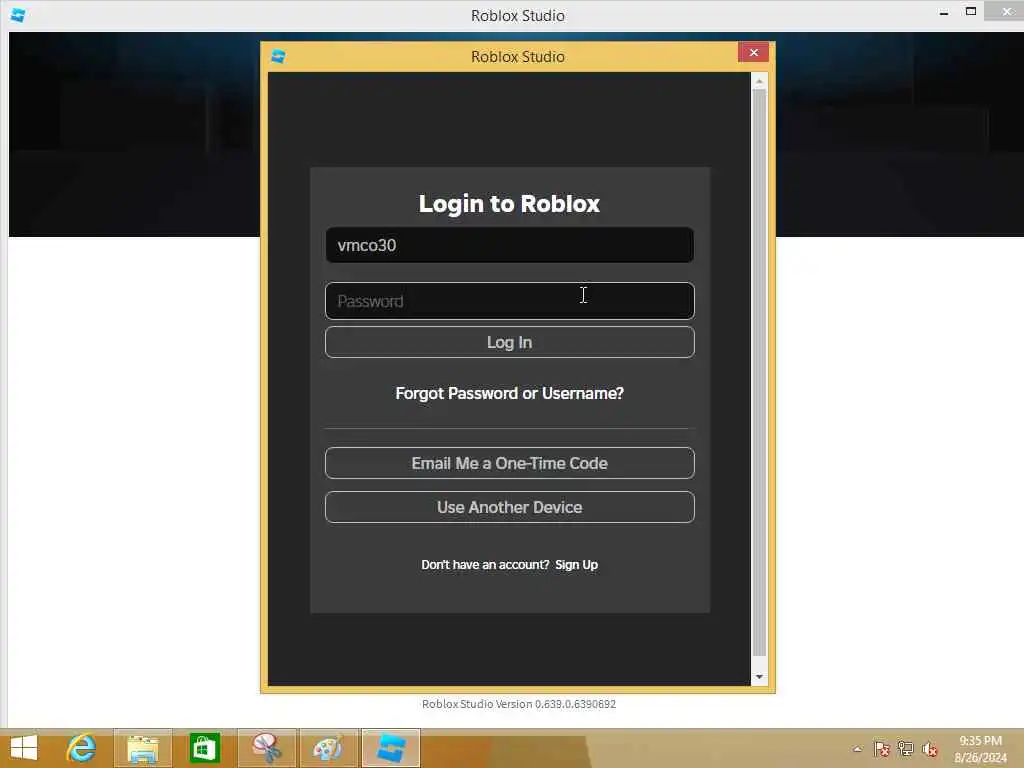Select Use Another Device button
Screen dimensions: 1024x768
[509, 507]
